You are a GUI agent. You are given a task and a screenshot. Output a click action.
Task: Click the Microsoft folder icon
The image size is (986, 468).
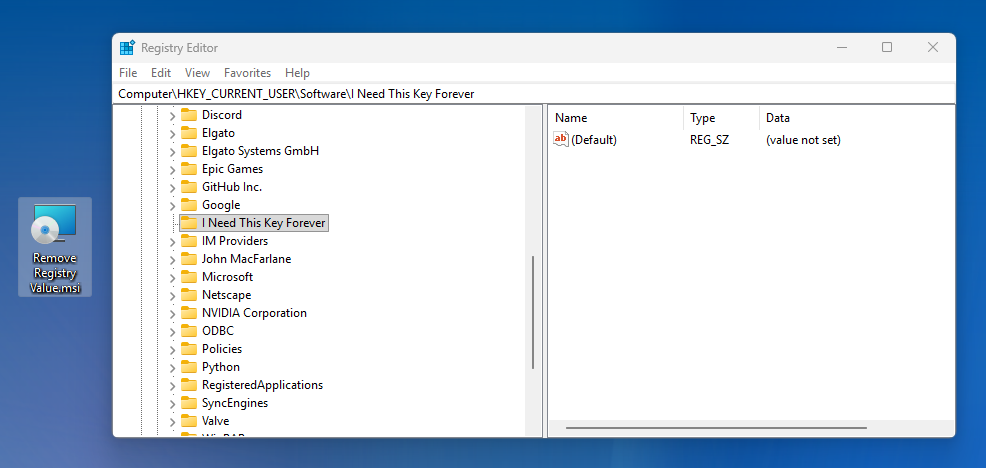tap(189, 277)
